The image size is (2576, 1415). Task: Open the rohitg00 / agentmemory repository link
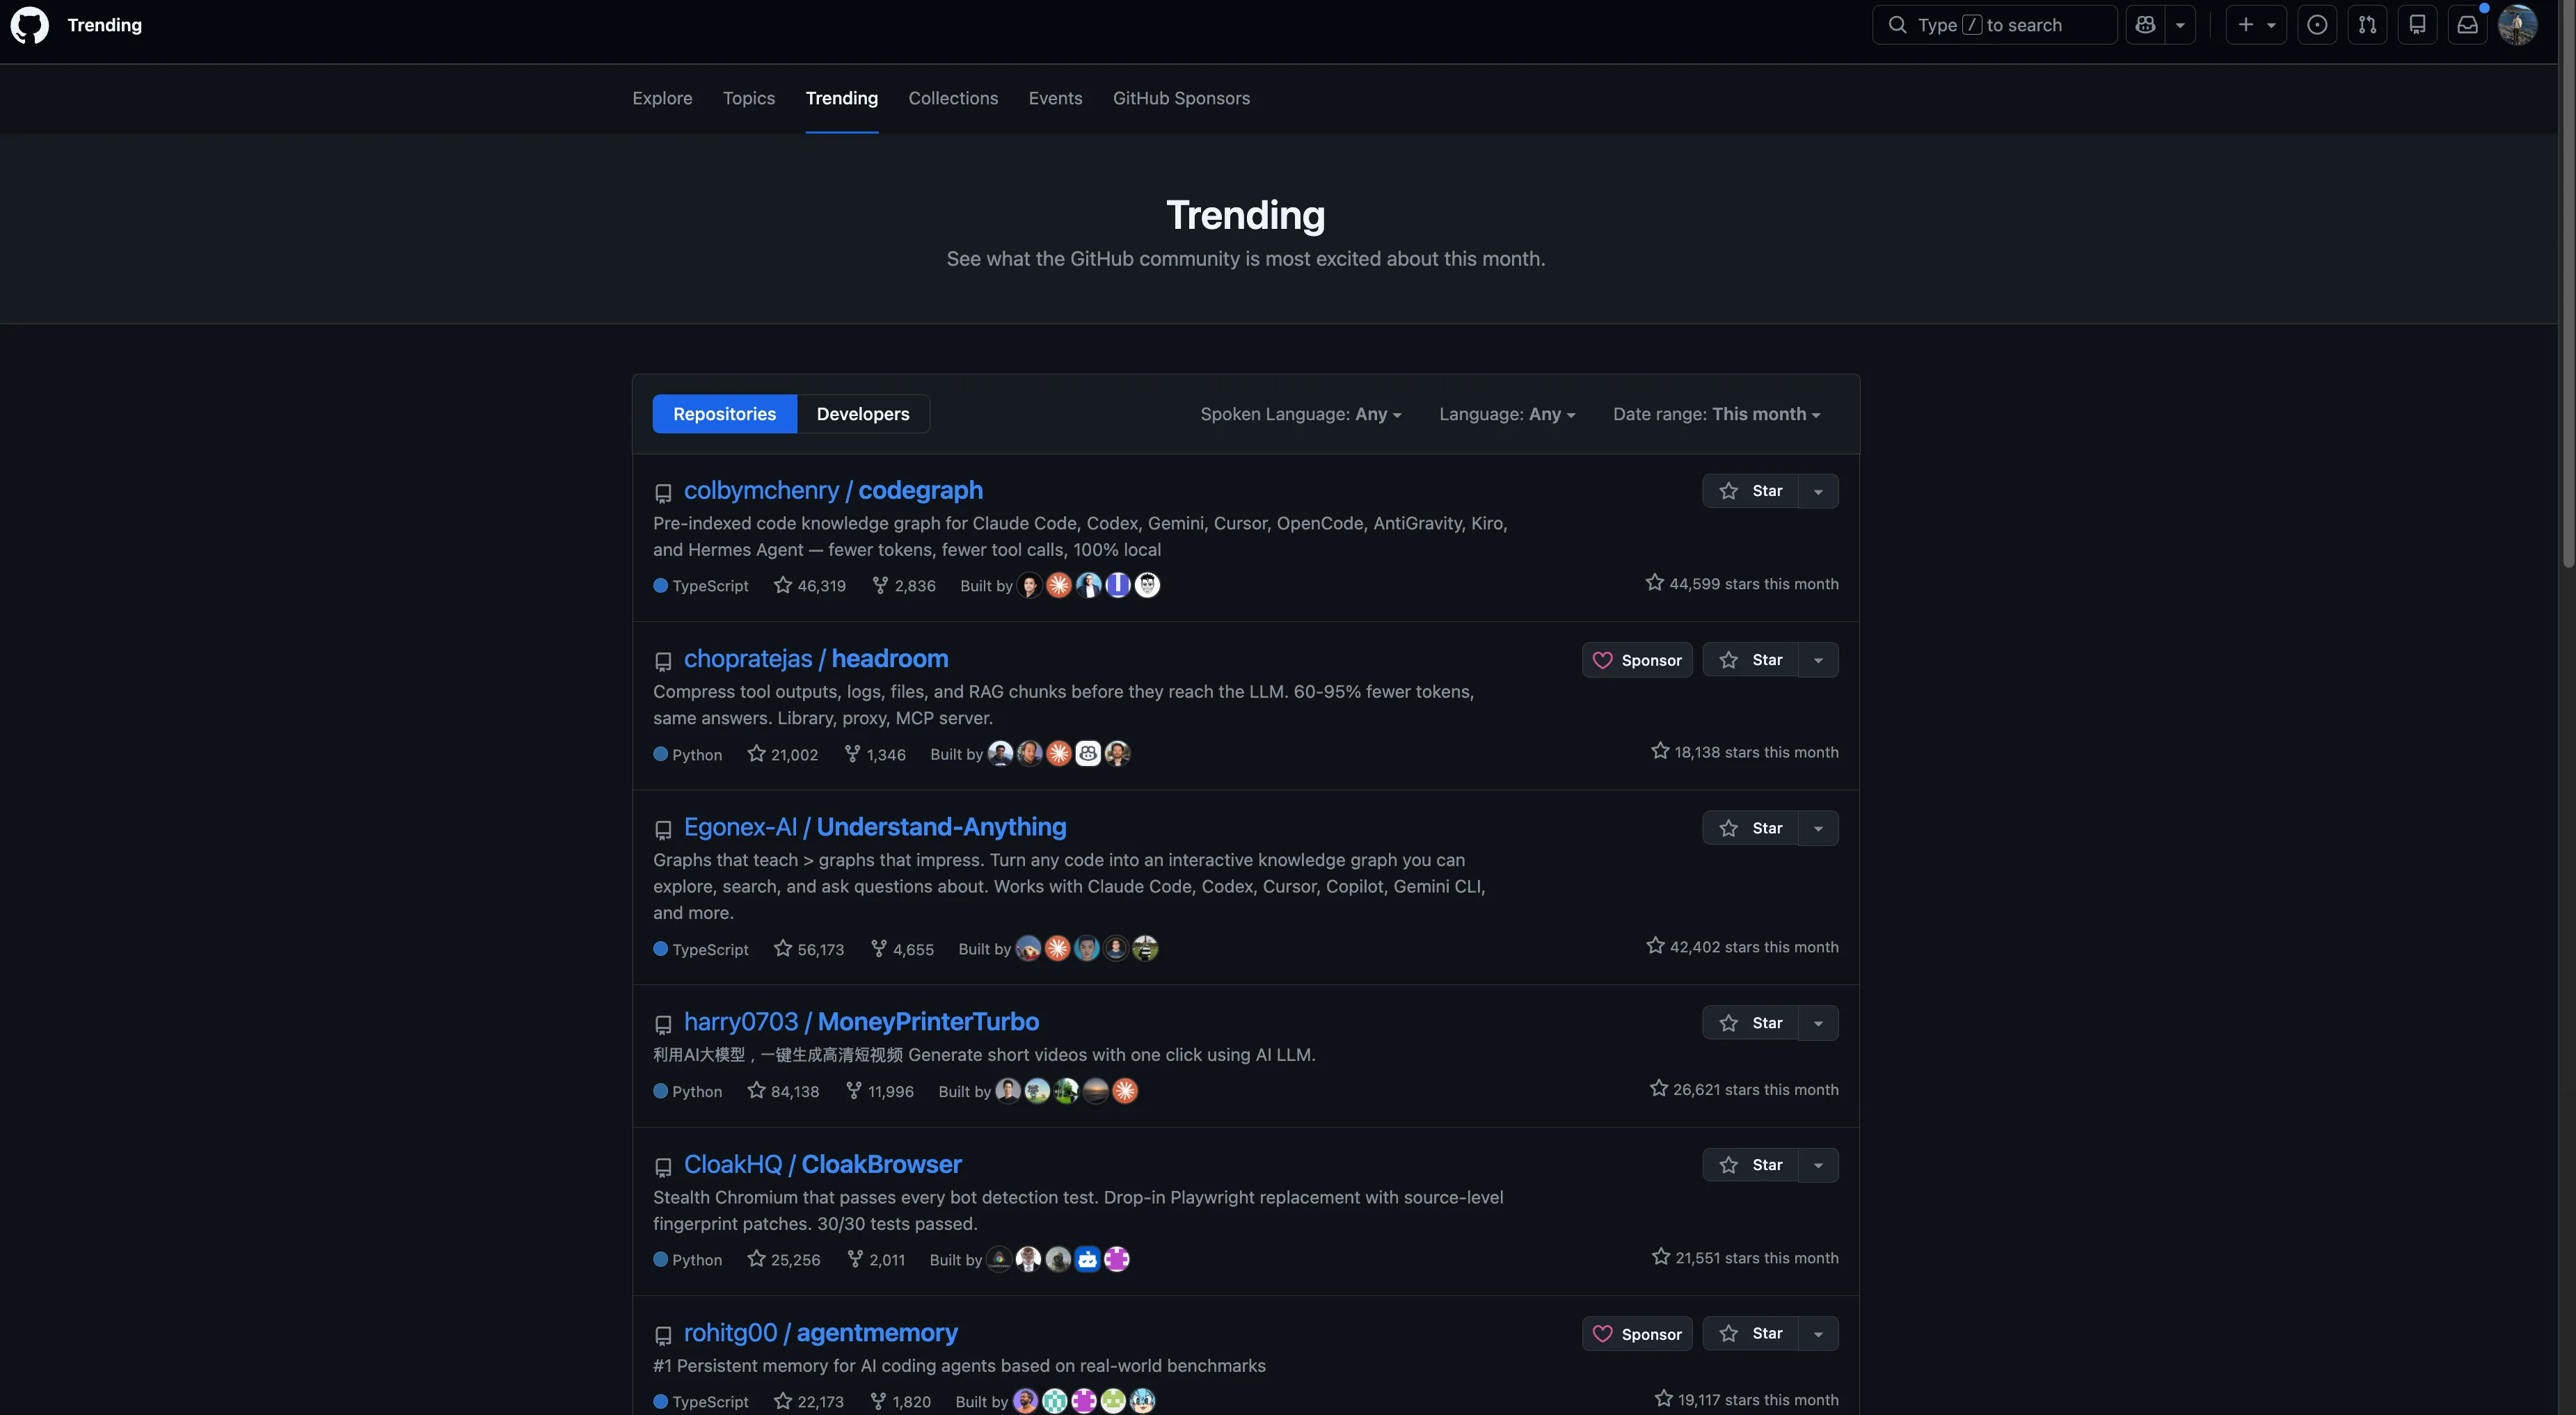point(820,1333)
